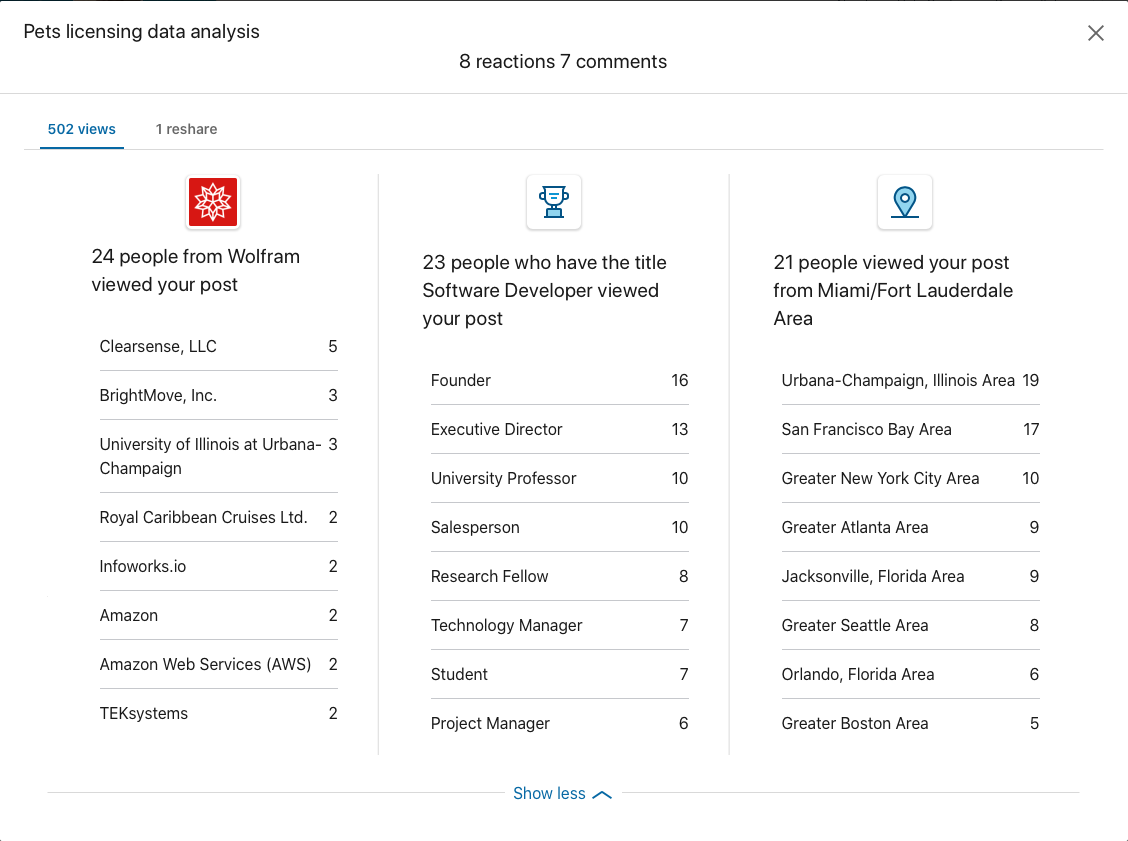
Task: Click the Greater Seattle Area row
Action: 911,625
